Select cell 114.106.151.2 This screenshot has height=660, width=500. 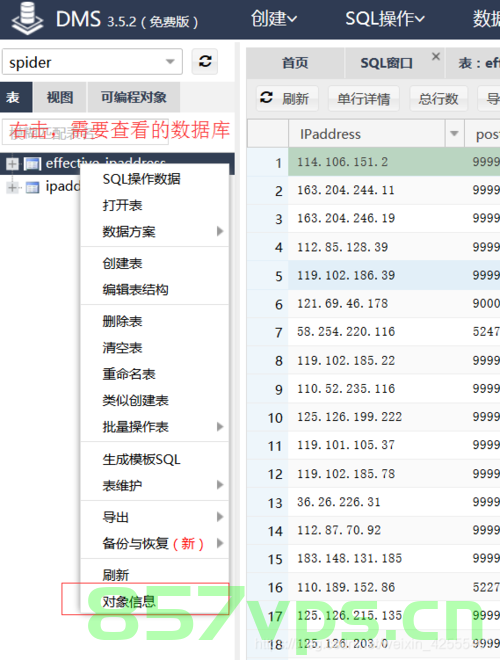coord(376,162)
